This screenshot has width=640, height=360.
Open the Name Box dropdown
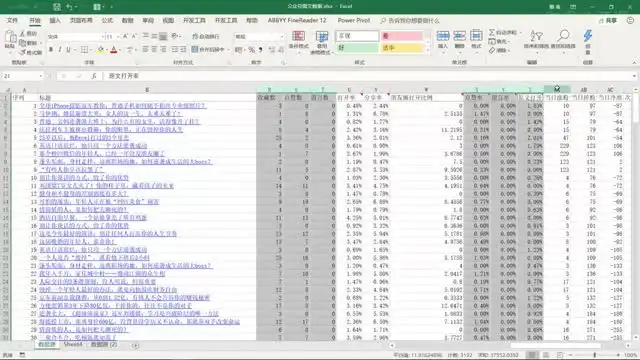click(41, 76)
